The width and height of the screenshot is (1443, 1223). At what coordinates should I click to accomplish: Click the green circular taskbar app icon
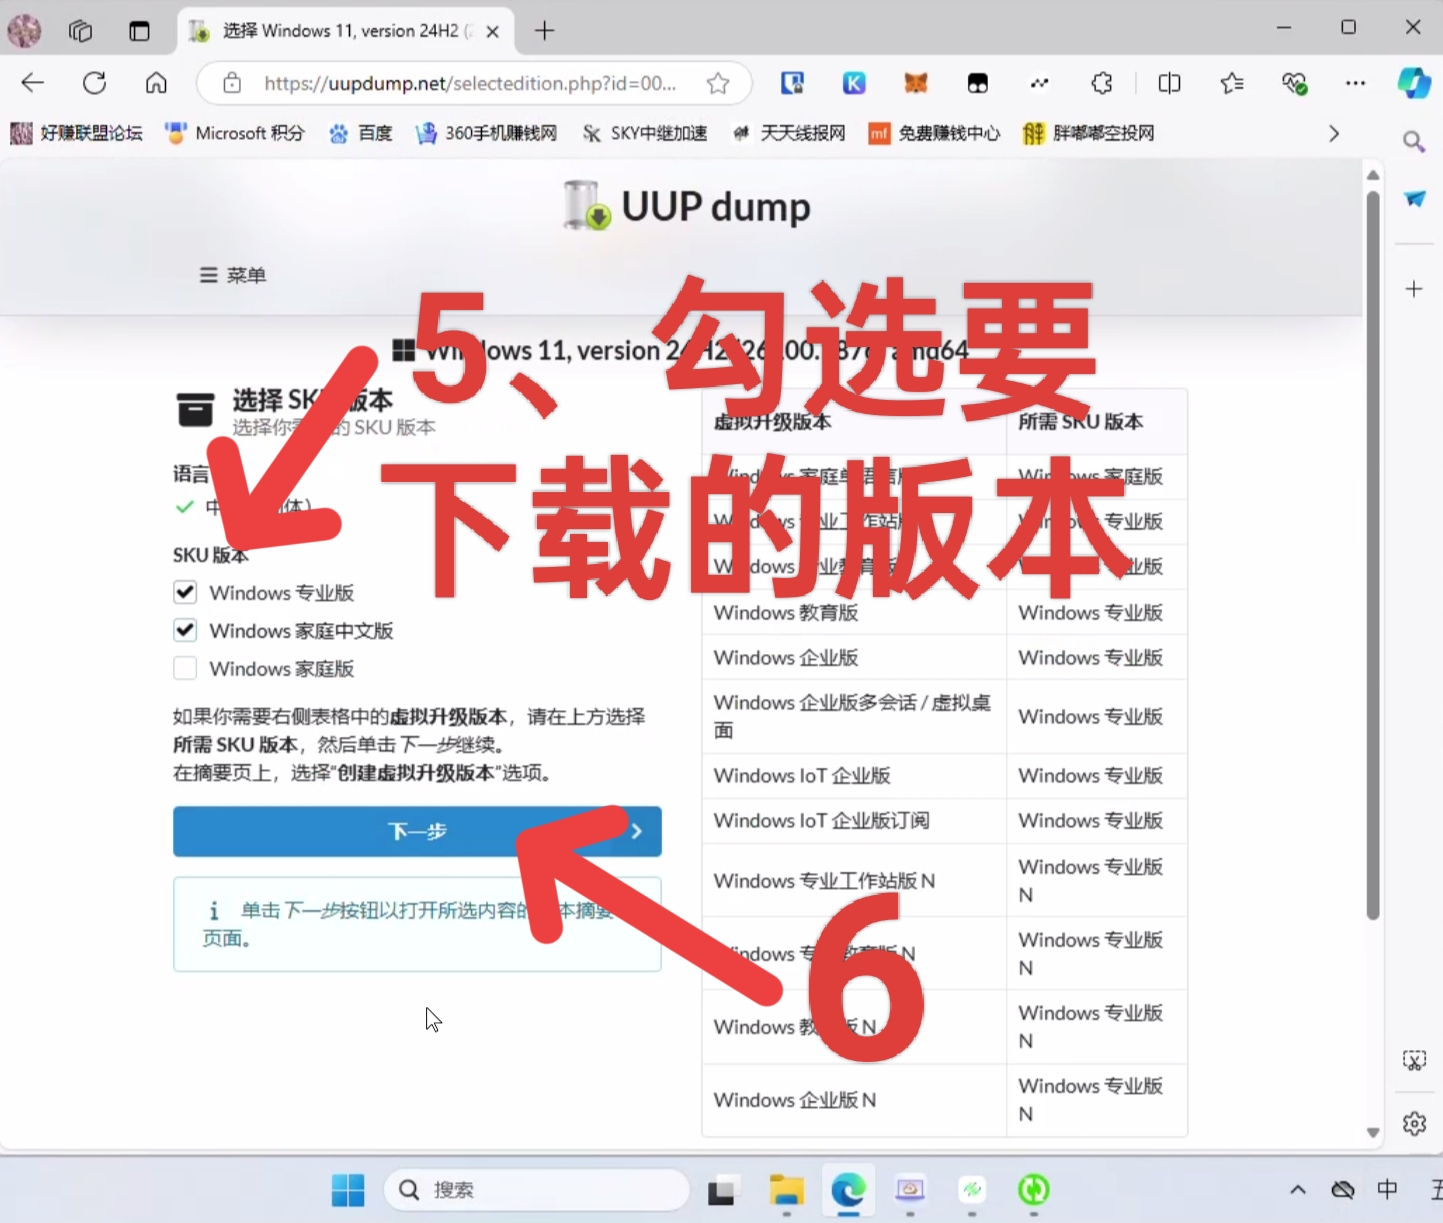pyautogui.click(x=1033, y=1190)
